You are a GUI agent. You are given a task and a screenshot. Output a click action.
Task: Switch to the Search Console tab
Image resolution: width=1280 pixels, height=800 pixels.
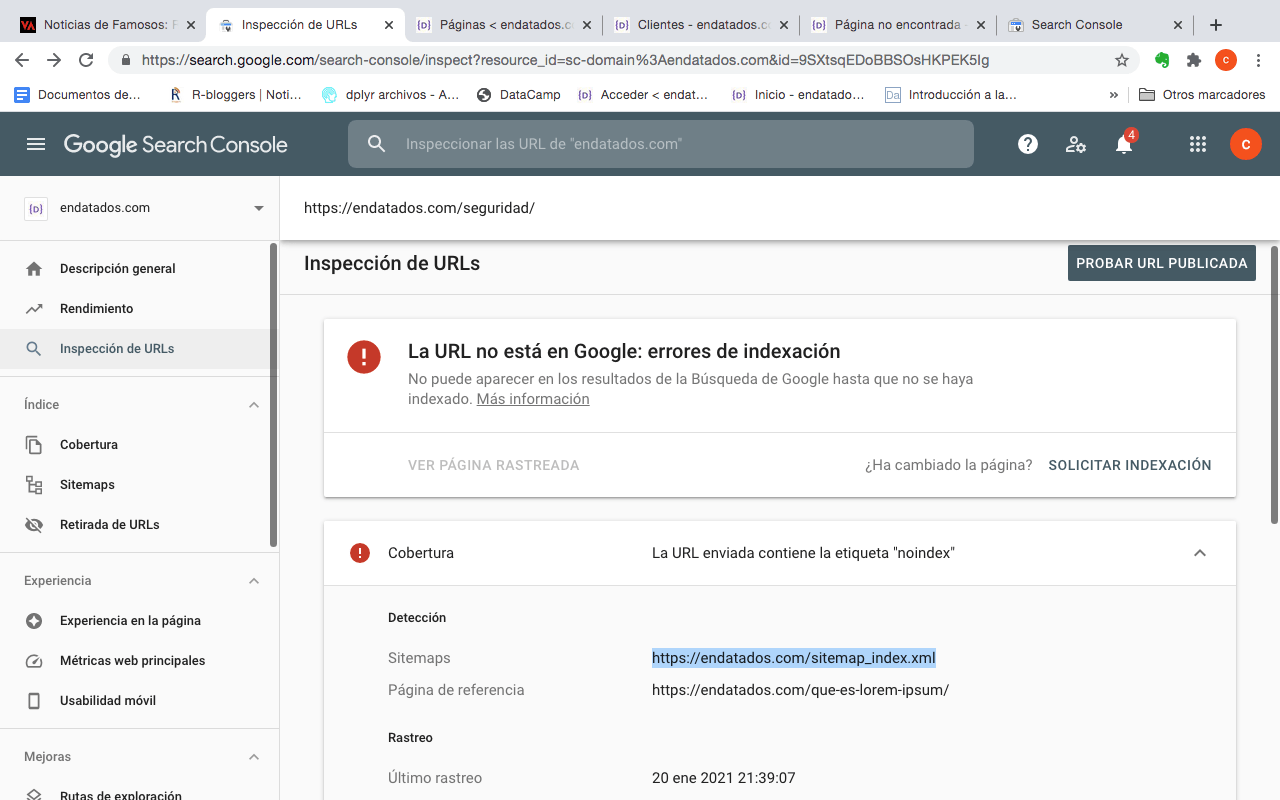[x=1097, y=25]
